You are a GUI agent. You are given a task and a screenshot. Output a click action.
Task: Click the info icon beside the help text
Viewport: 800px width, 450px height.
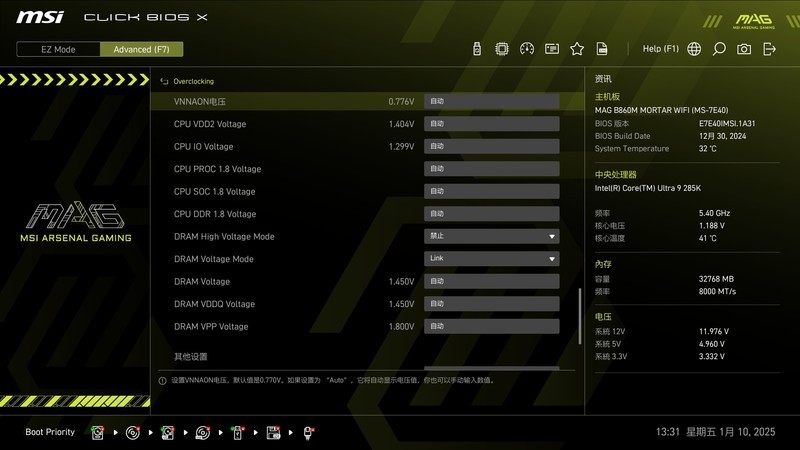[x=162, y=381]
